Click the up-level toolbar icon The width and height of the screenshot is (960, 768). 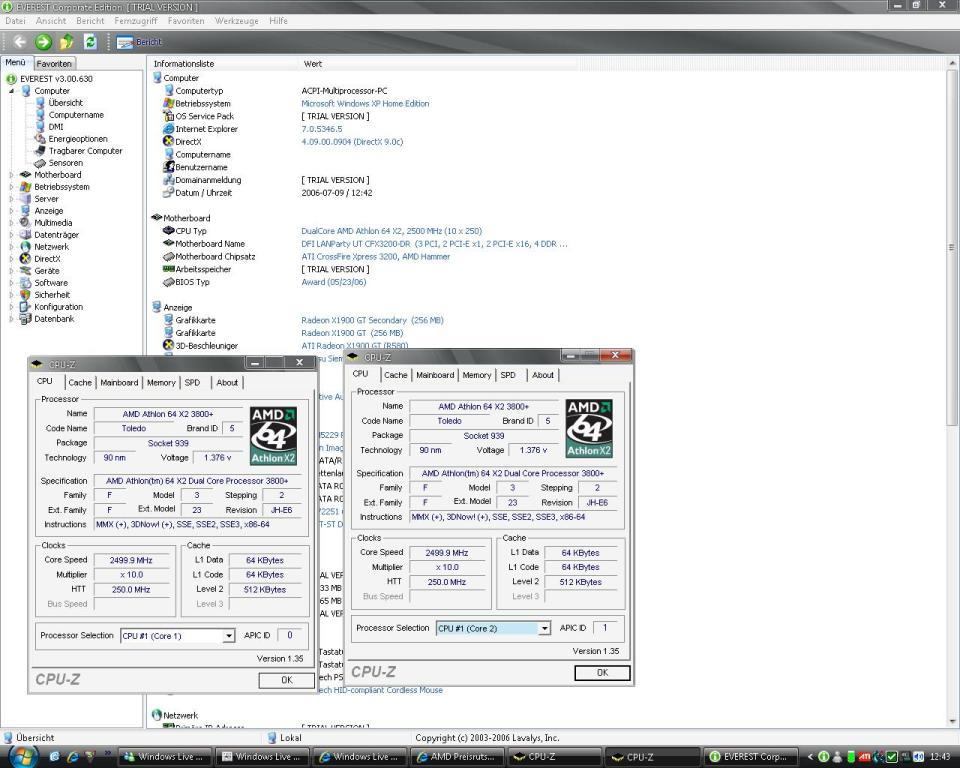coord(67,42)
